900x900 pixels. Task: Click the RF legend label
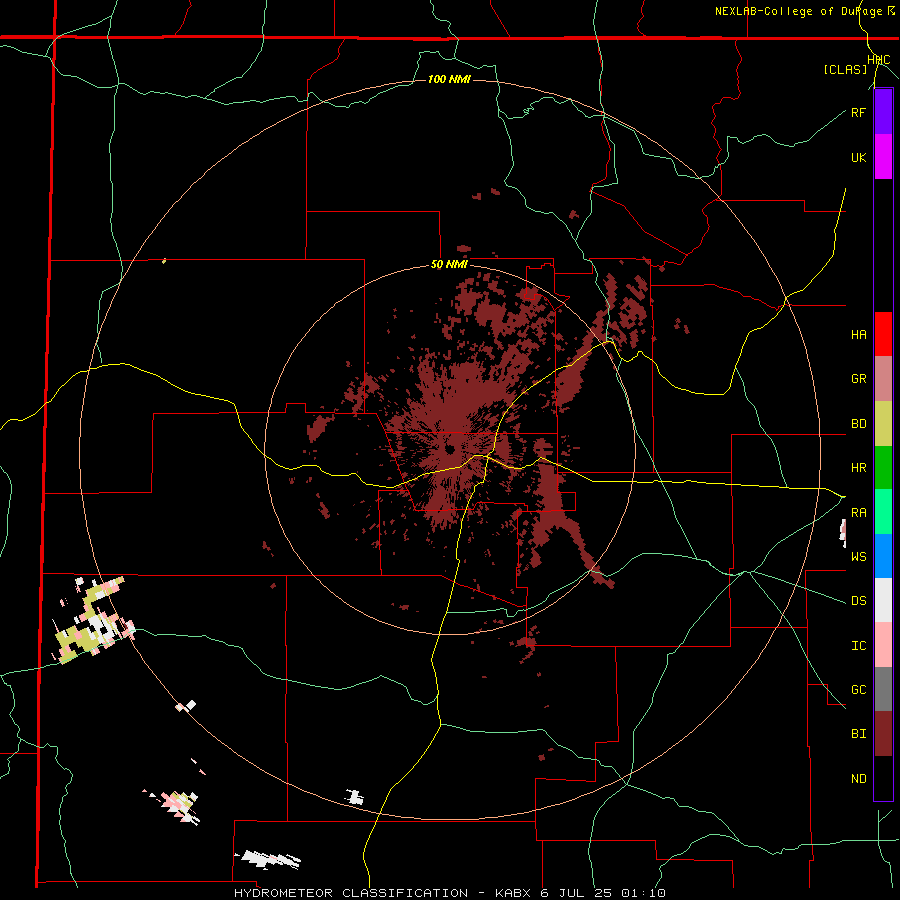pos(858,112)
